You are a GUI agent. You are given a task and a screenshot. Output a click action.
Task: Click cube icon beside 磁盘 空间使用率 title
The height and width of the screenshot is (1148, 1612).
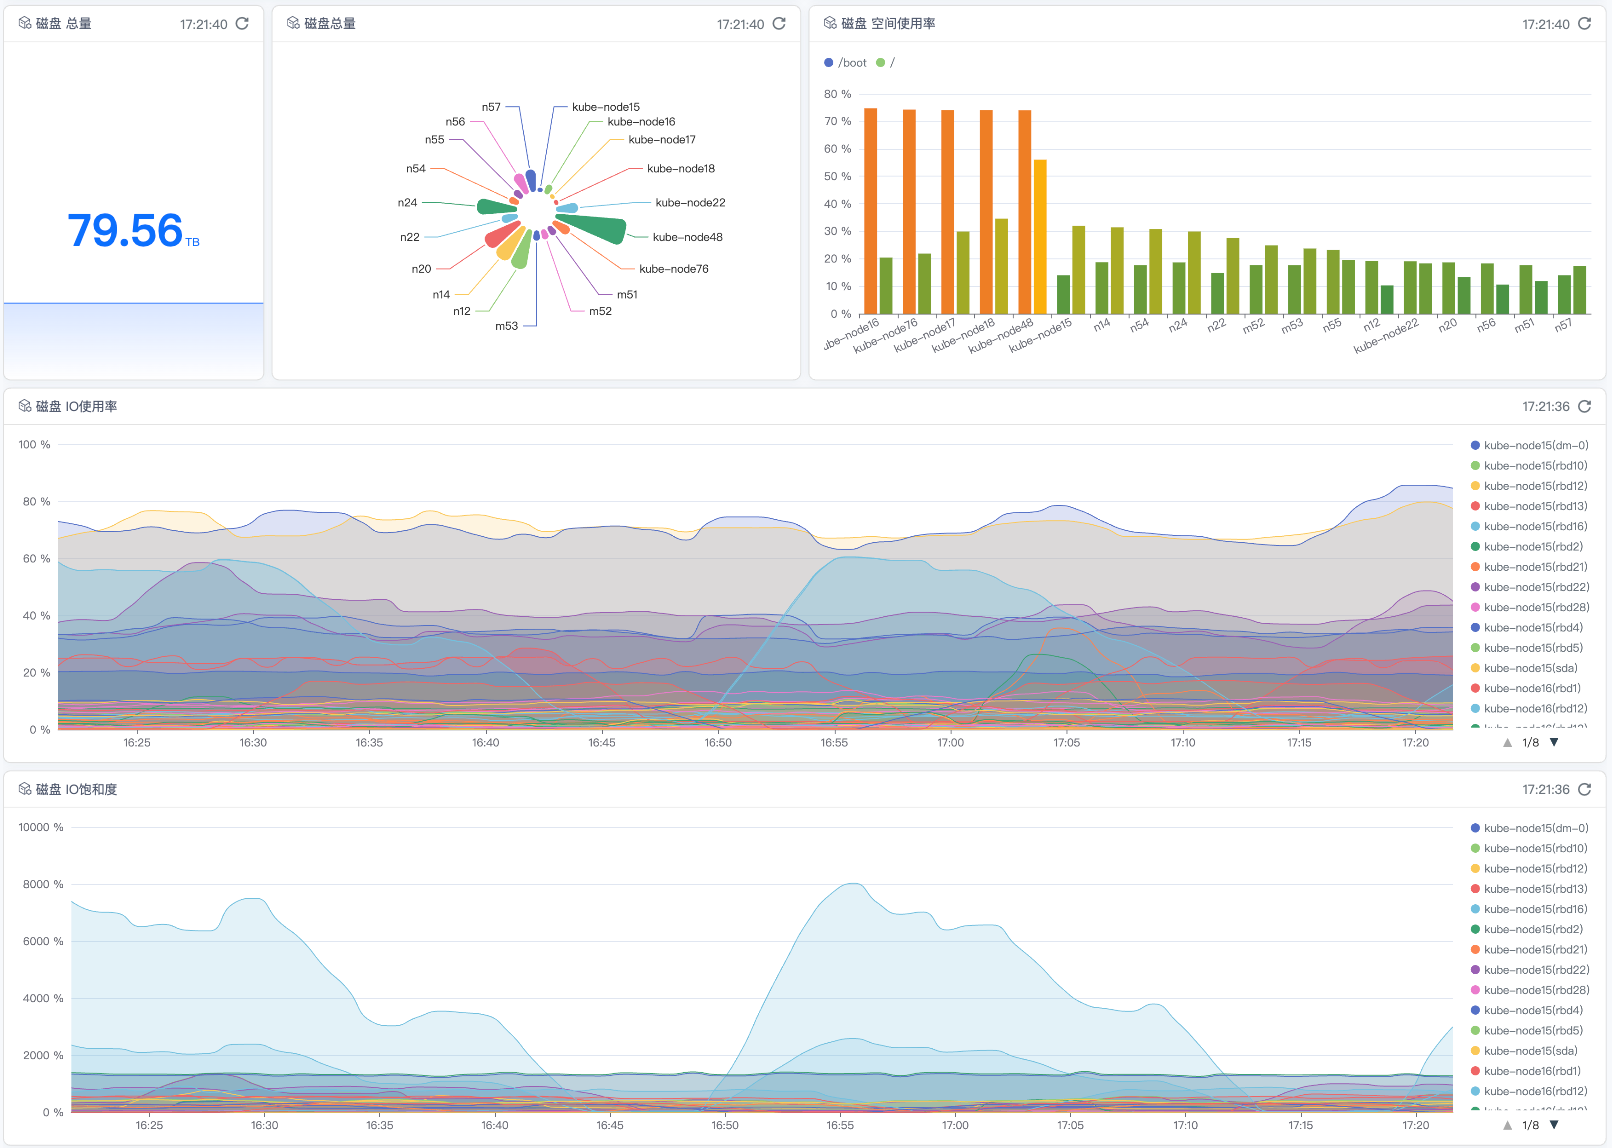point(830,24)
